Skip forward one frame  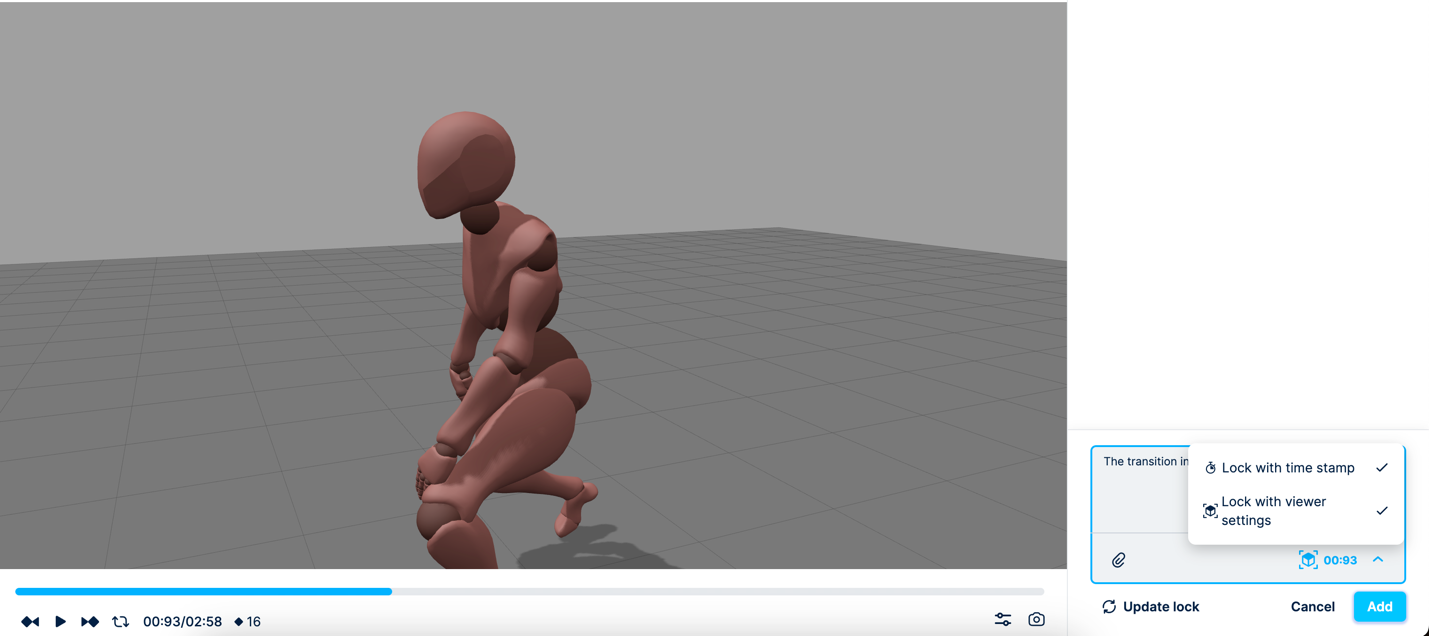click(x=90, y=621)
